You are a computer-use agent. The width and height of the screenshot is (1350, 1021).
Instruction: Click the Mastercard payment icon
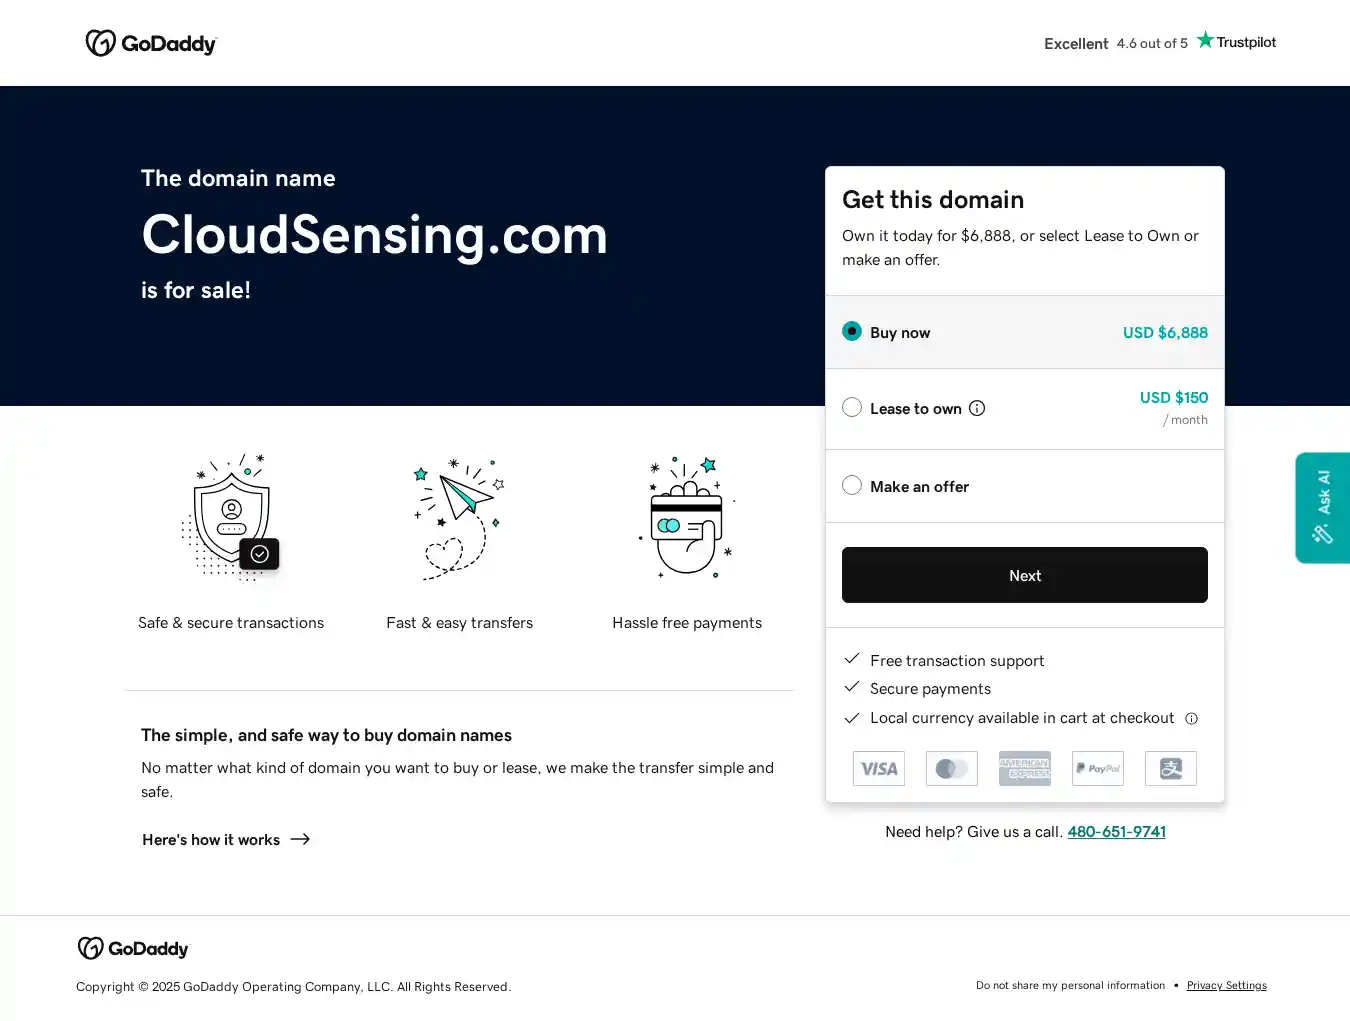click(951, 769)
